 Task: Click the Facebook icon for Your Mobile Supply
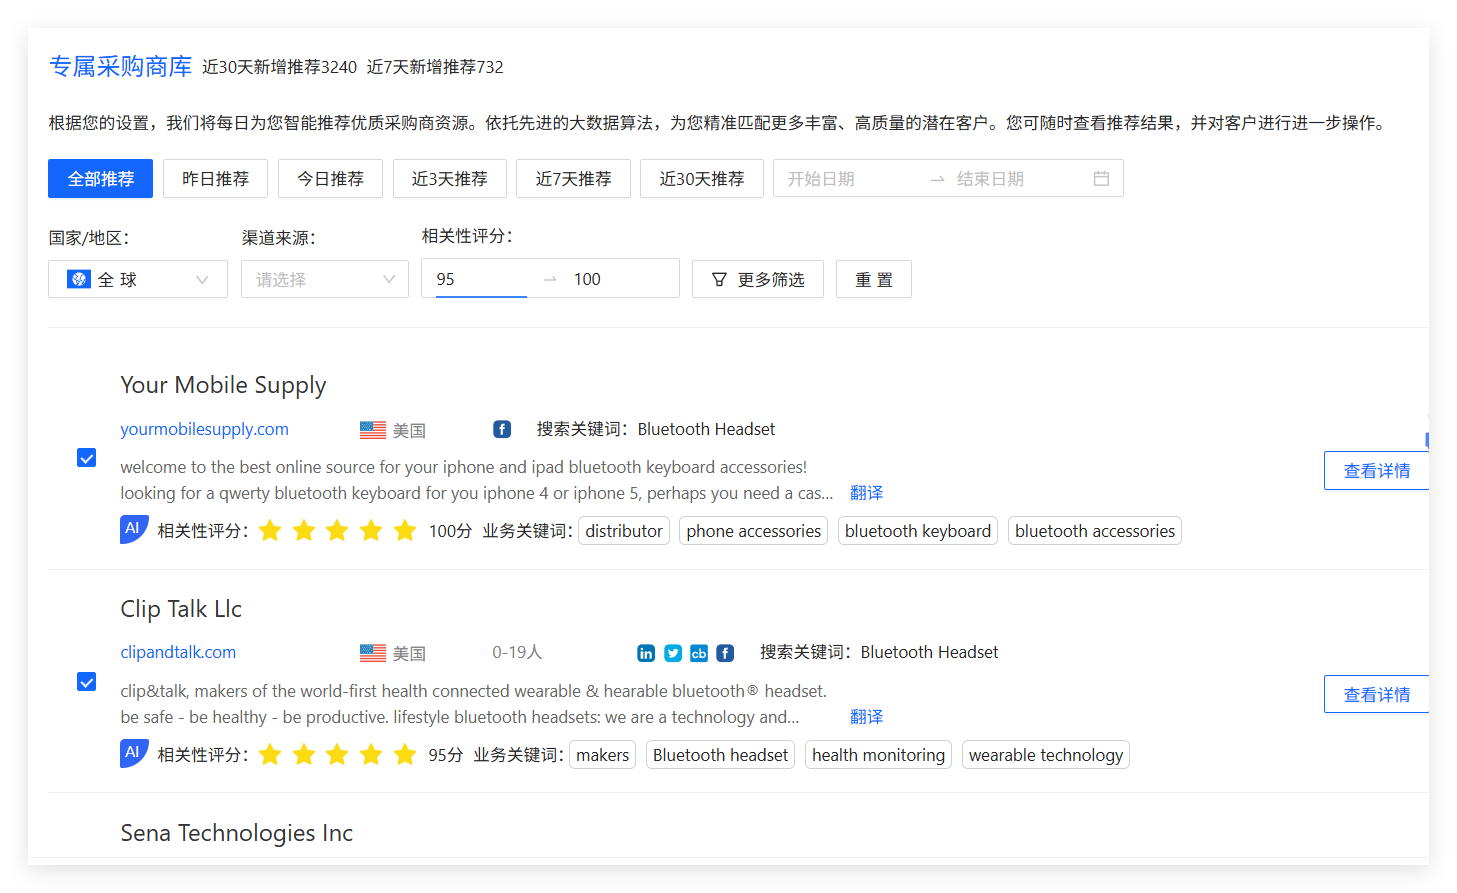point(502,429)
